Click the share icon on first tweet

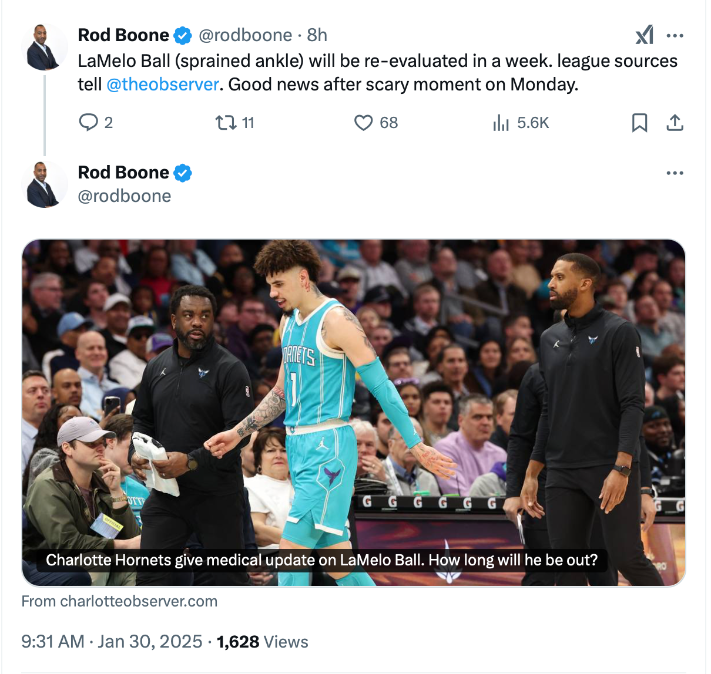(x=675, y=122)
